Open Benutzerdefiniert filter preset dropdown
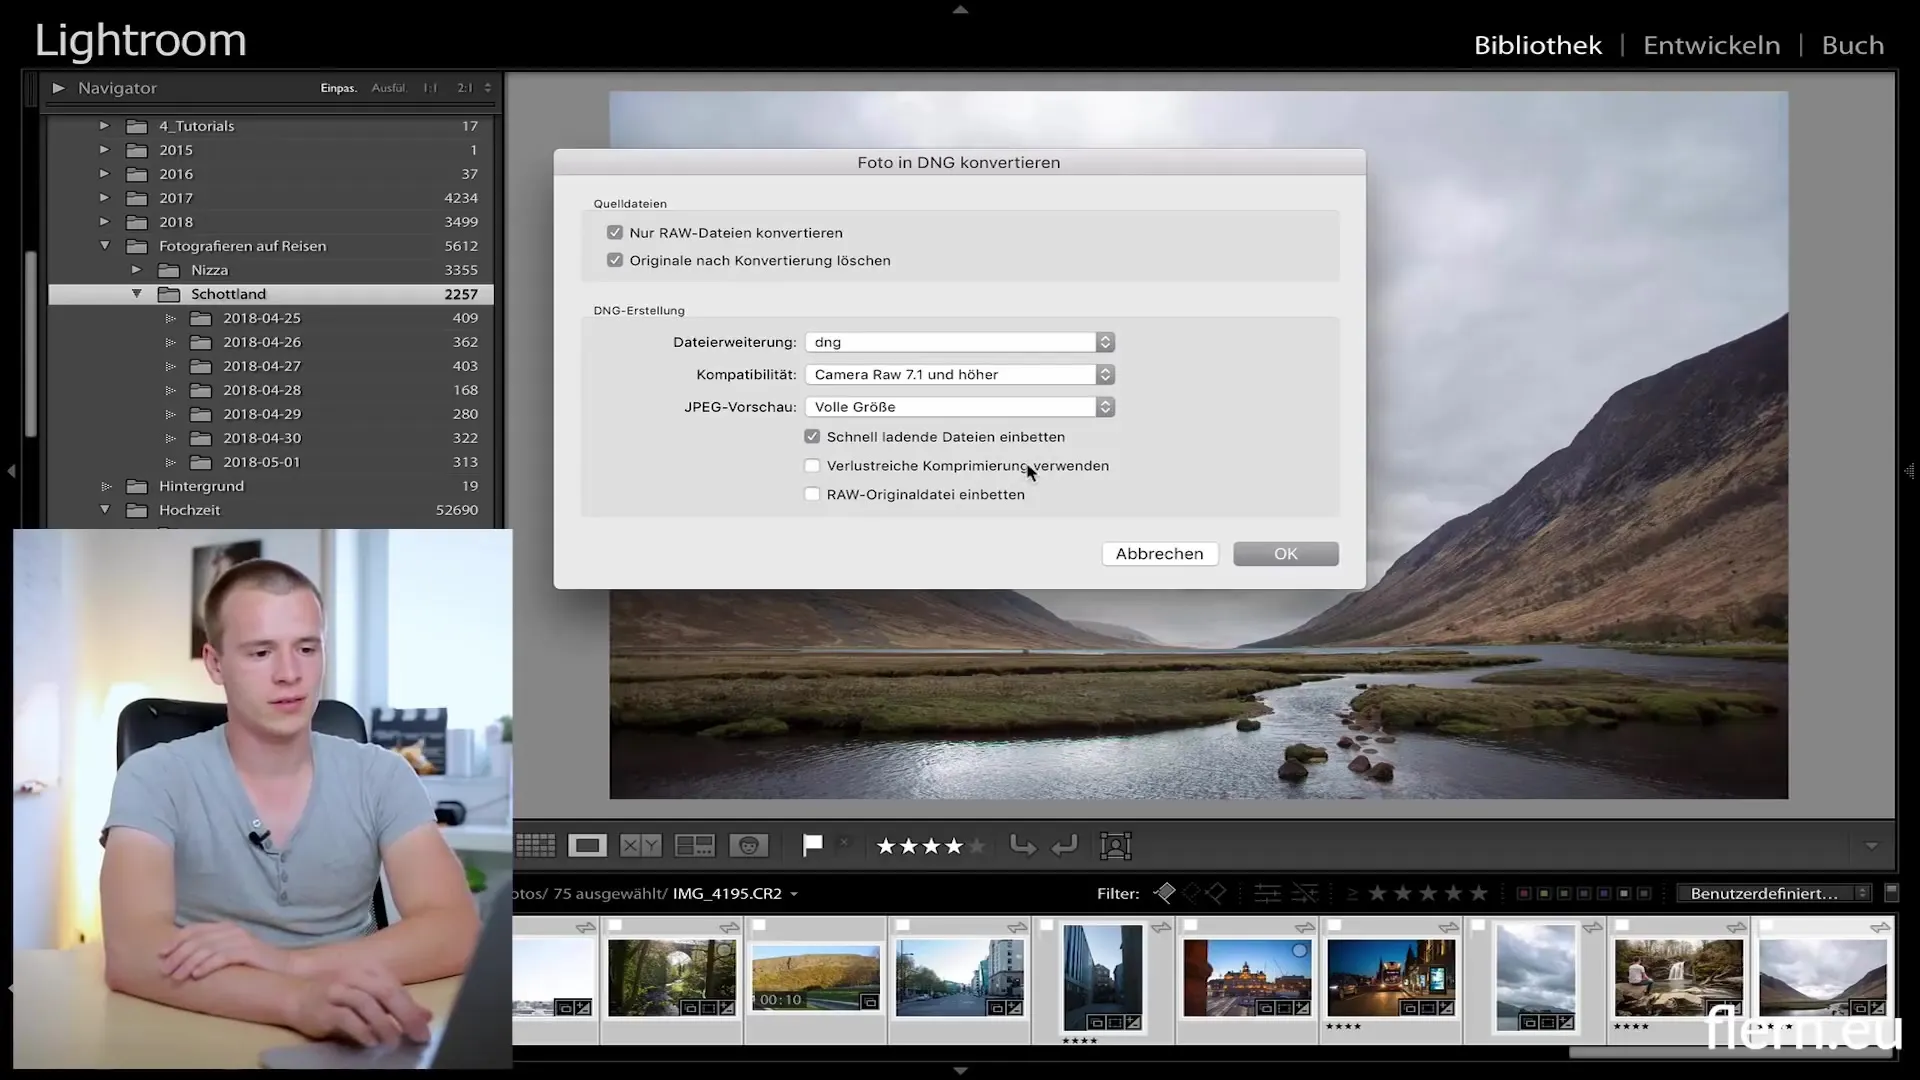The image size is (1920, 1080). click(x=1774, y=893)
